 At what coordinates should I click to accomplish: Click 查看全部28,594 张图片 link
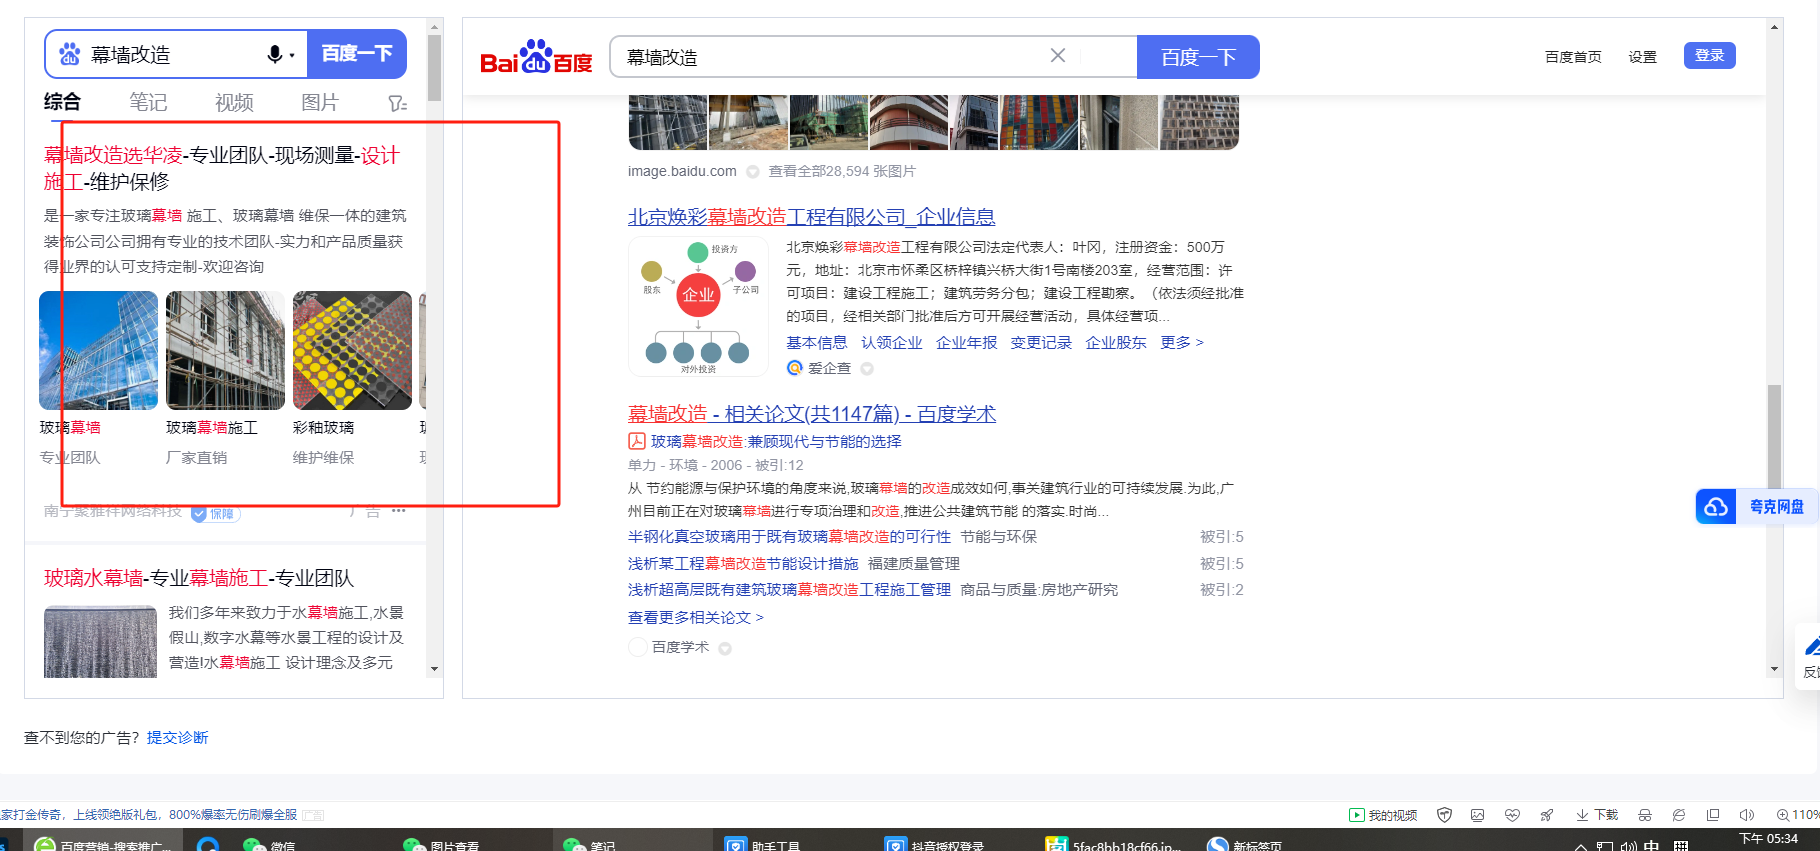tap(842, 171)
